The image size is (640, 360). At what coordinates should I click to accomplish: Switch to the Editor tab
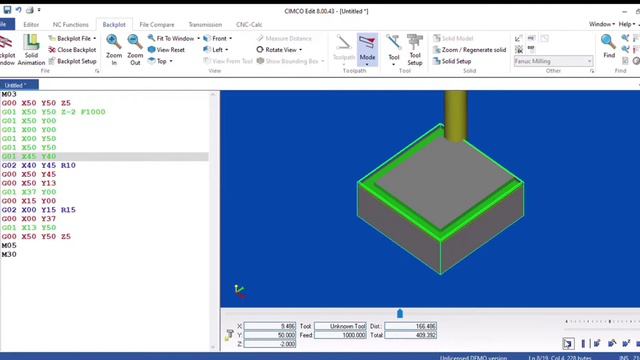tap(31, 24)
